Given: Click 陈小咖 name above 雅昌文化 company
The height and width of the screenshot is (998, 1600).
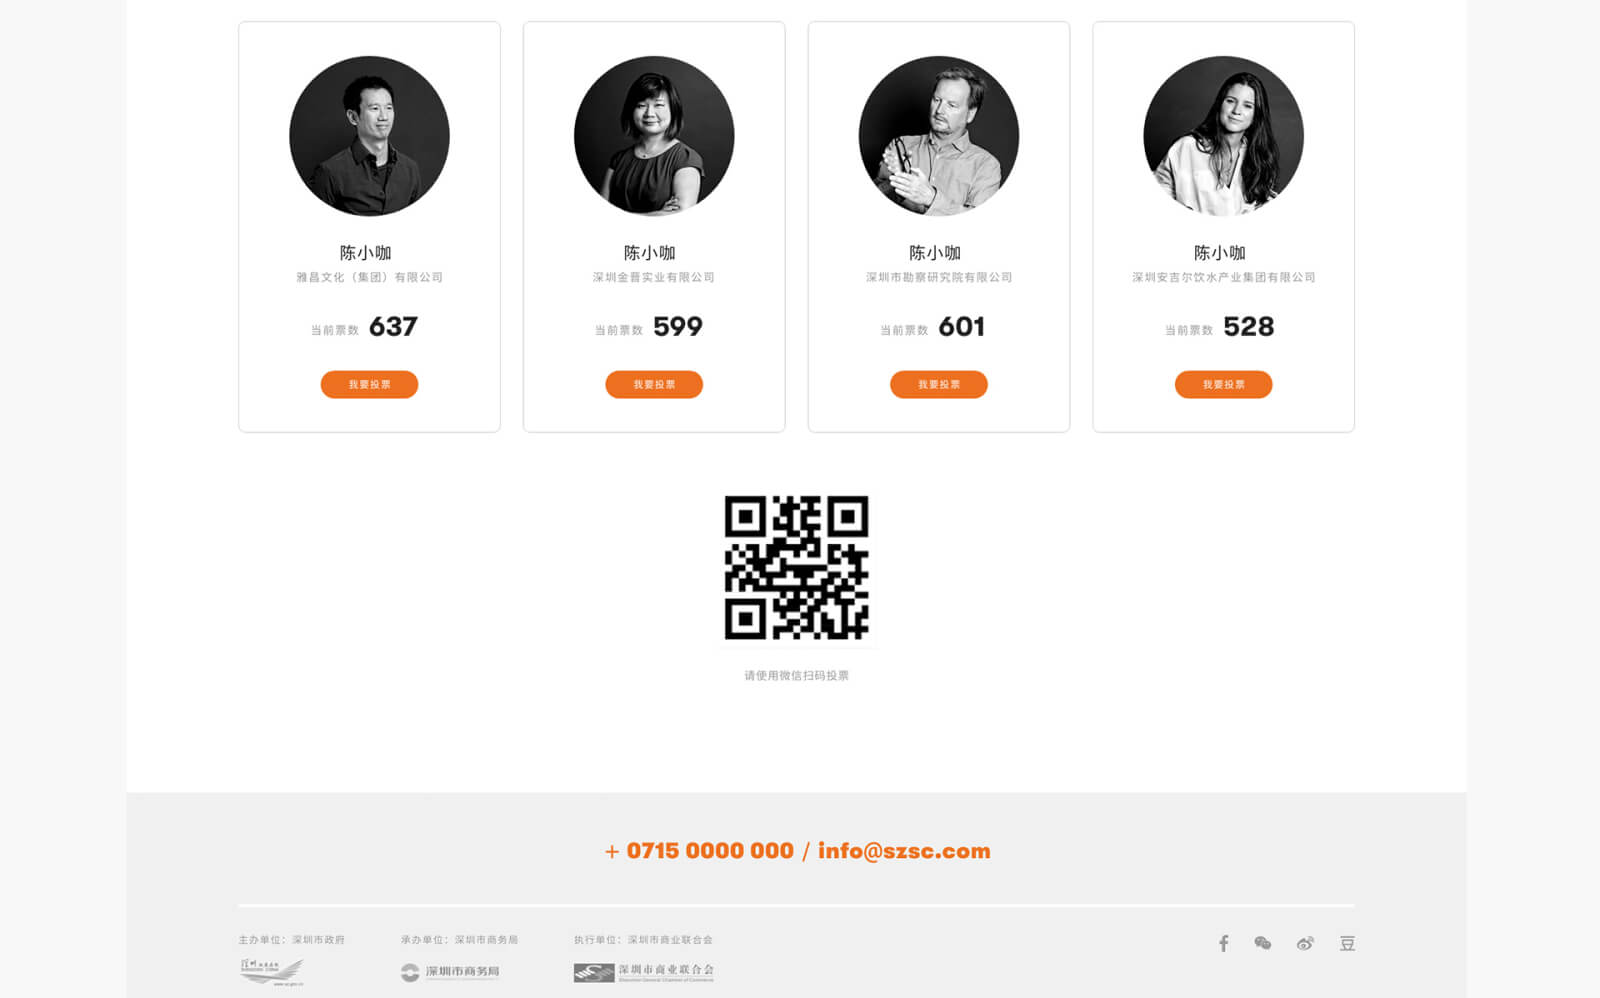Looking at the screenshot, I should click(366, 253).
